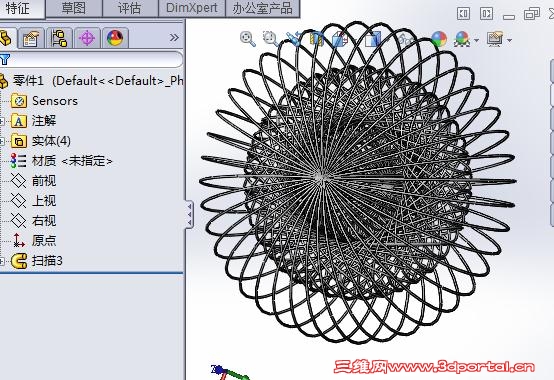Screen dimensions: 554x380
Task: Collapse the feature tree panel handle
Action: (x=189, y=214)
